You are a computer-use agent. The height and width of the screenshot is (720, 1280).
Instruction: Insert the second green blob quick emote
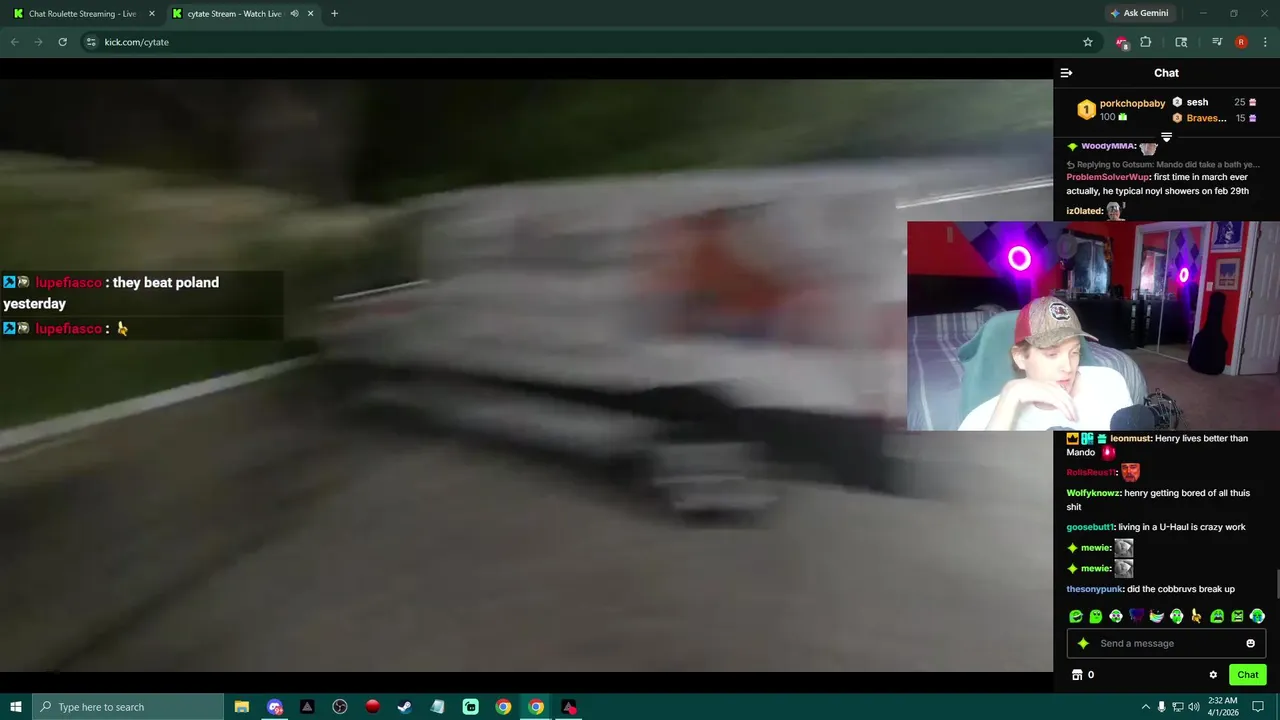click(x=1096, y=617)
